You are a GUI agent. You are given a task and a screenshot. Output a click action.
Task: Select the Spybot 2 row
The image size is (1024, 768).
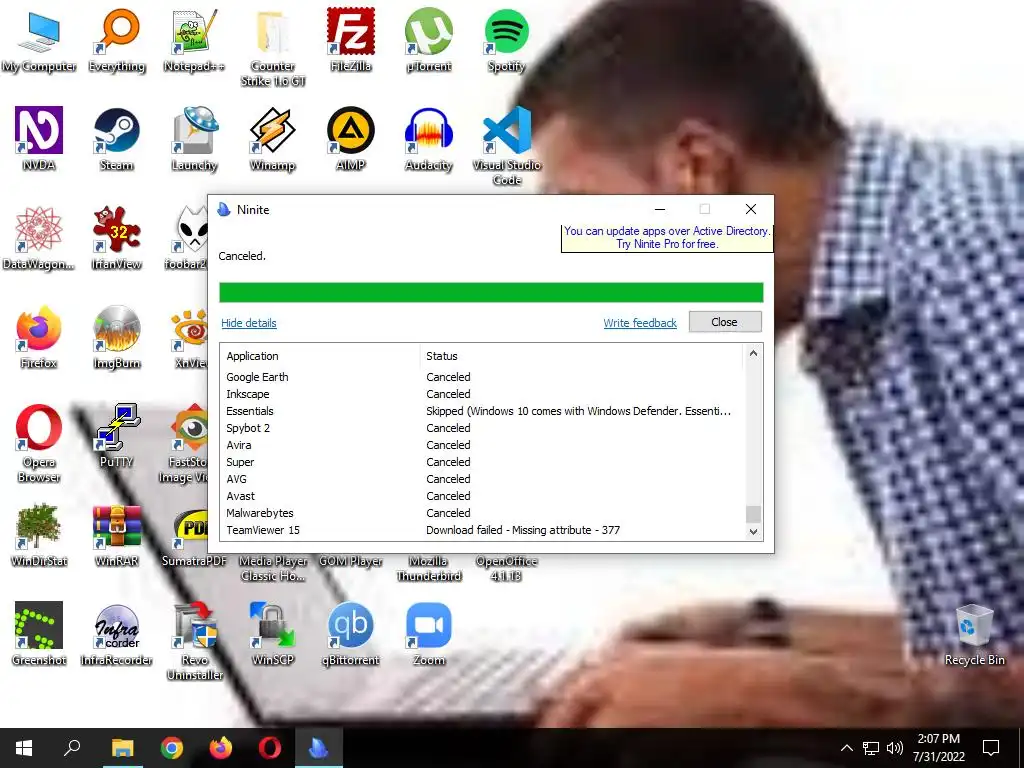[482, 428]
